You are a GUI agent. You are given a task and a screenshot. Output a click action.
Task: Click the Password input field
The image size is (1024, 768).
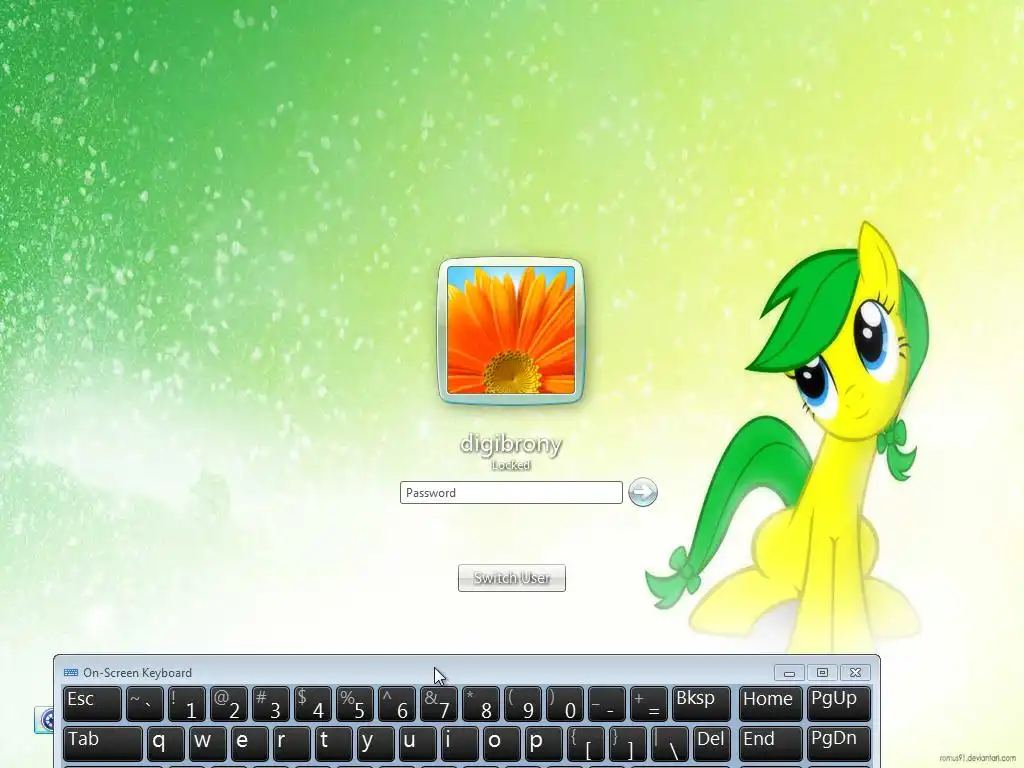coord(511,492)
